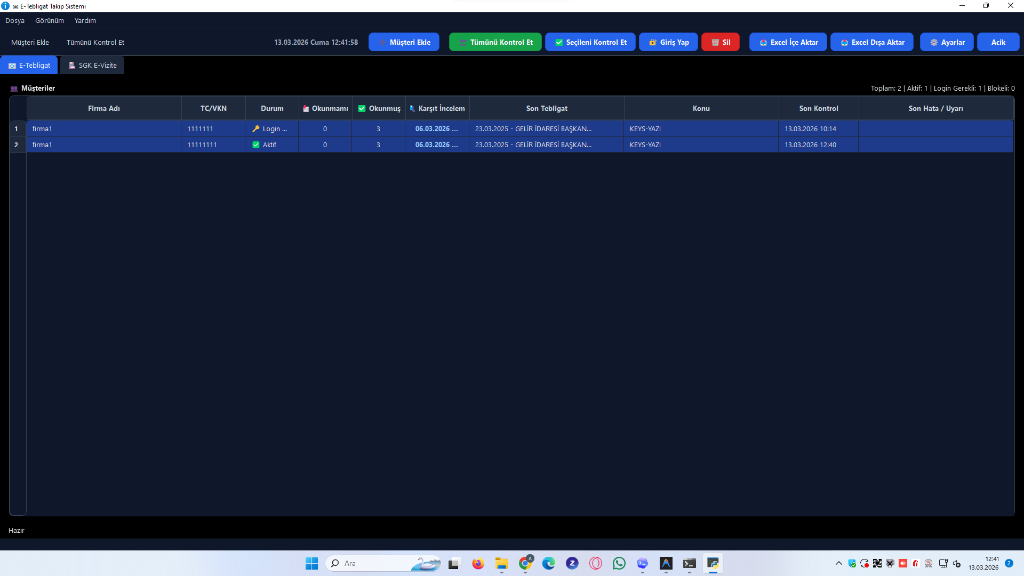Click the Müşteri Ekle toolbar button

[403, 43]
